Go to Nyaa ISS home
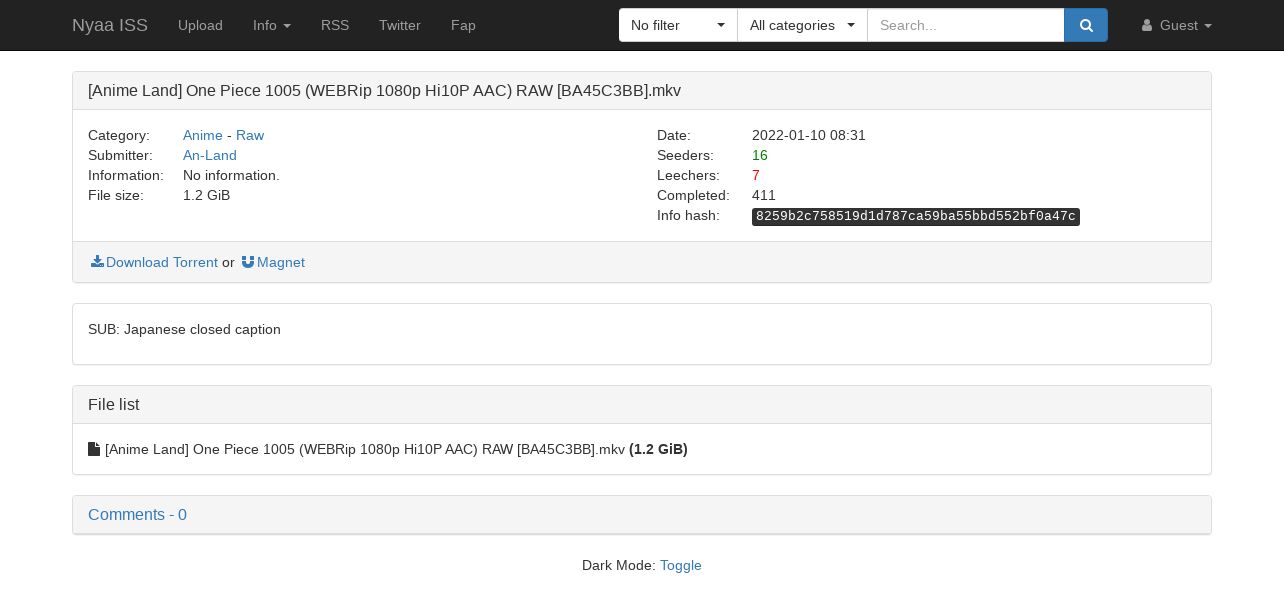 (110, 25)
